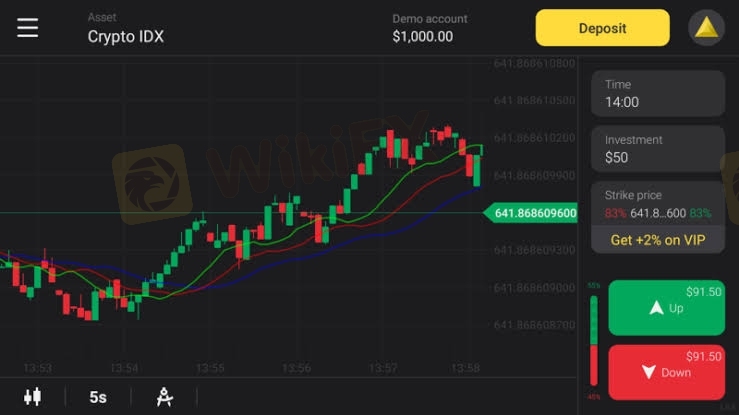
Task: Click the white down arrow icon
Action: point(649,372)
